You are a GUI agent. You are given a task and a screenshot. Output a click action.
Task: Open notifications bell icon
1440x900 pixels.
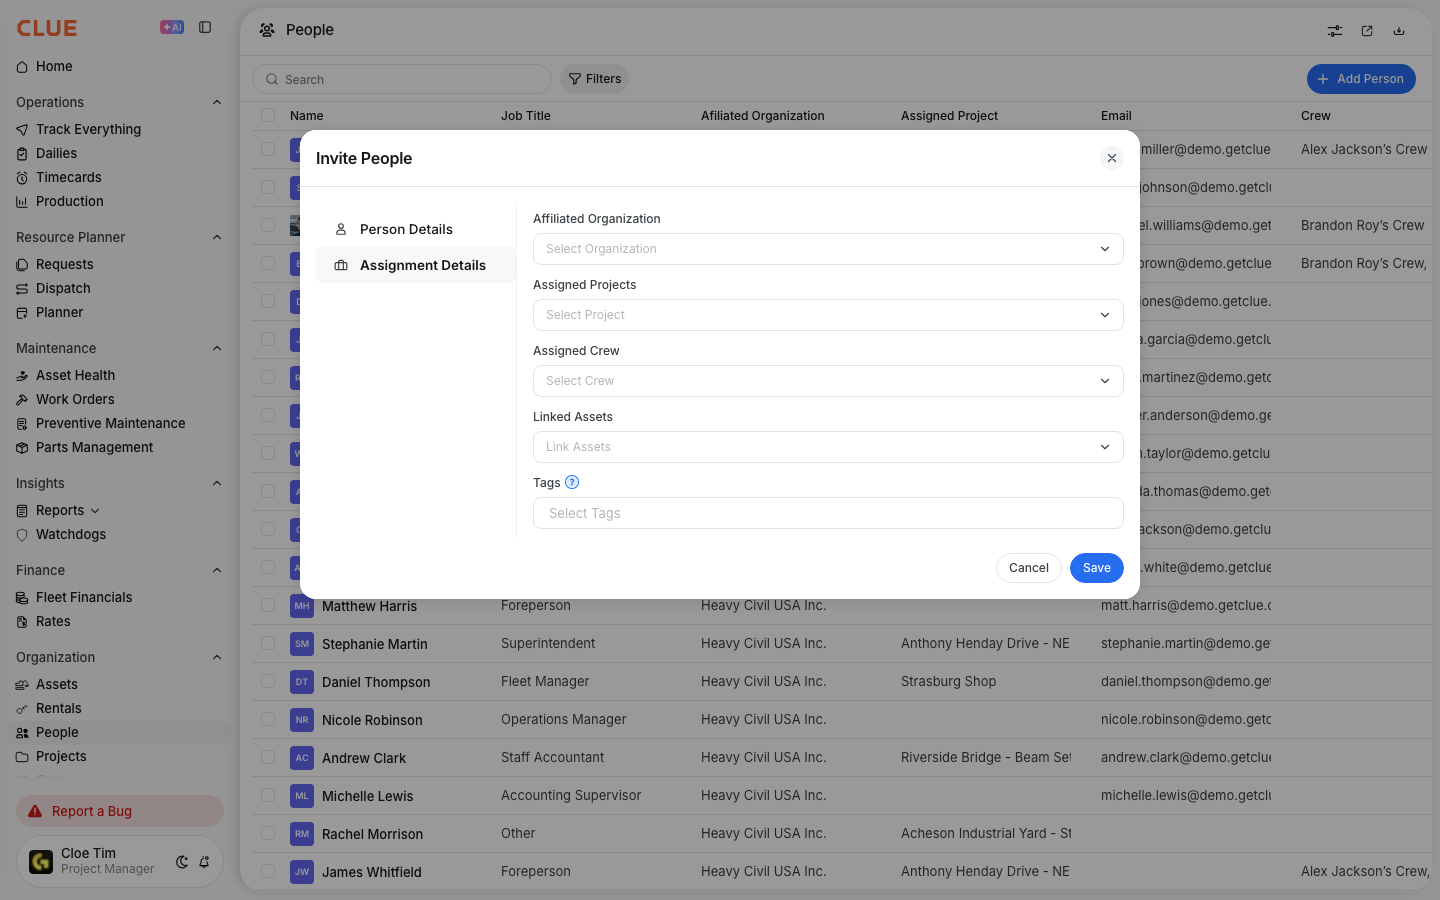204,862
